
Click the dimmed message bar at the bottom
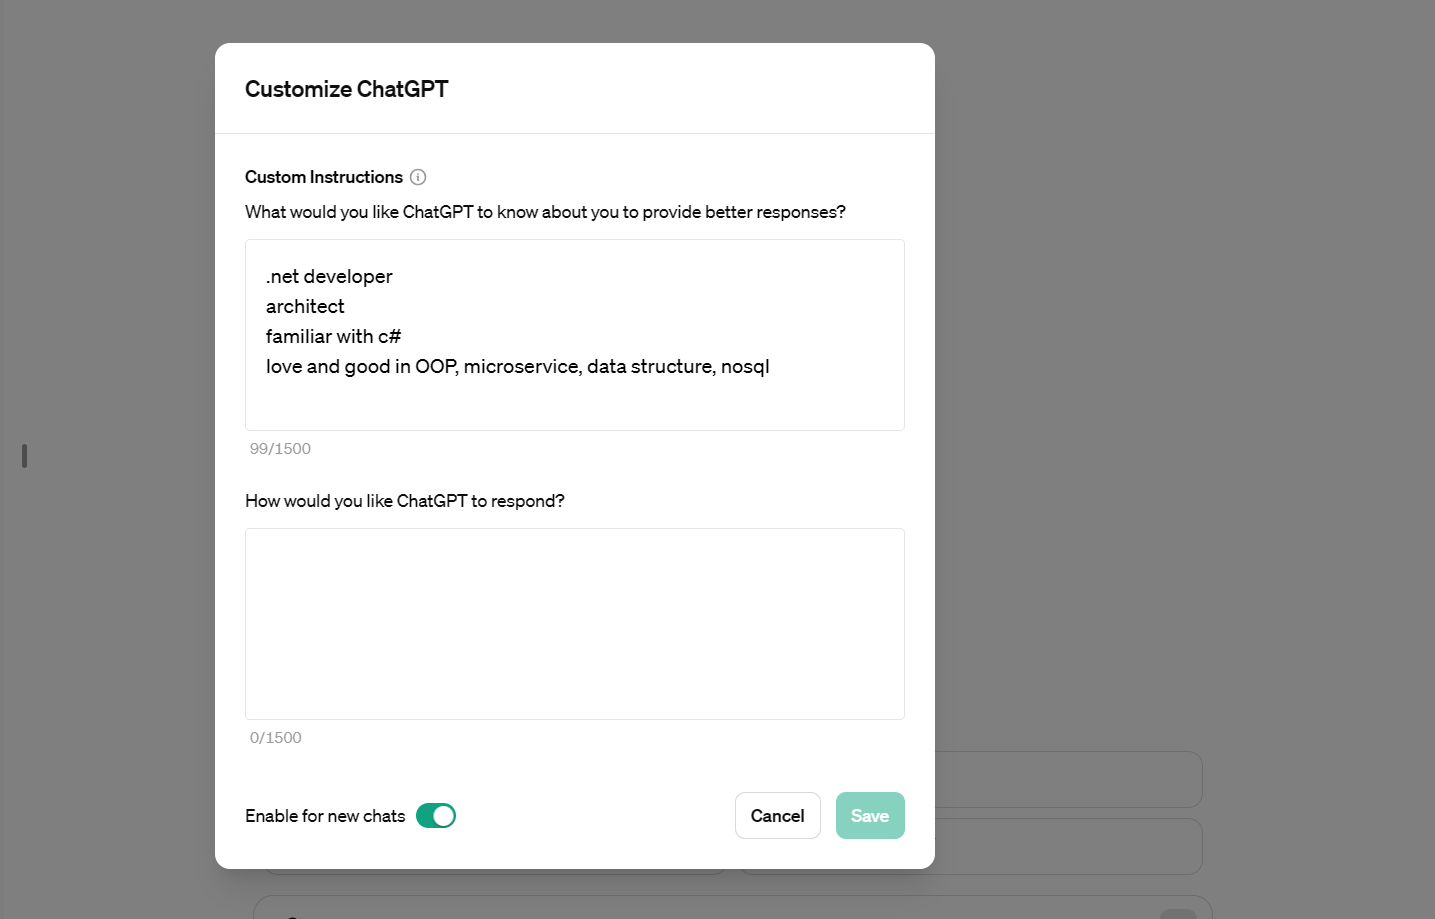[732, 908]
